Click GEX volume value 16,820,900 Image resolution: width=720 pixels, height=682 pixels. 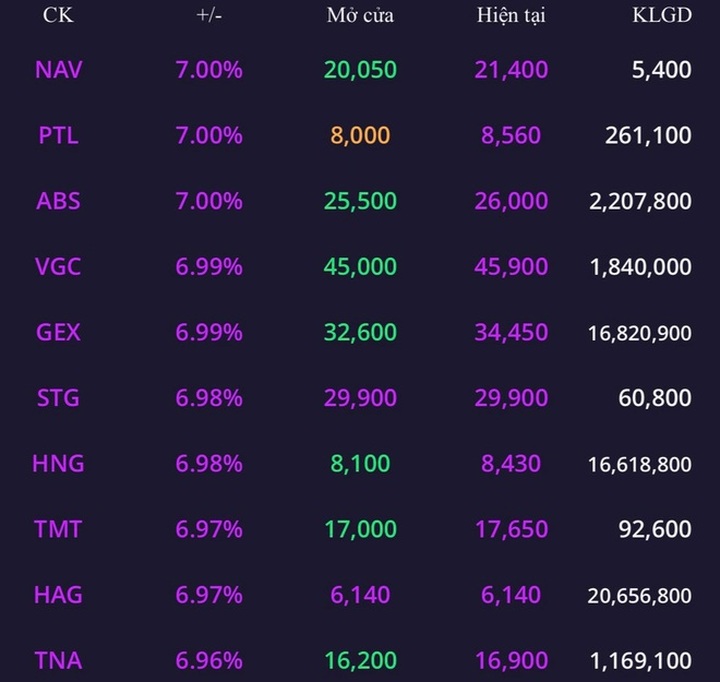639,332
